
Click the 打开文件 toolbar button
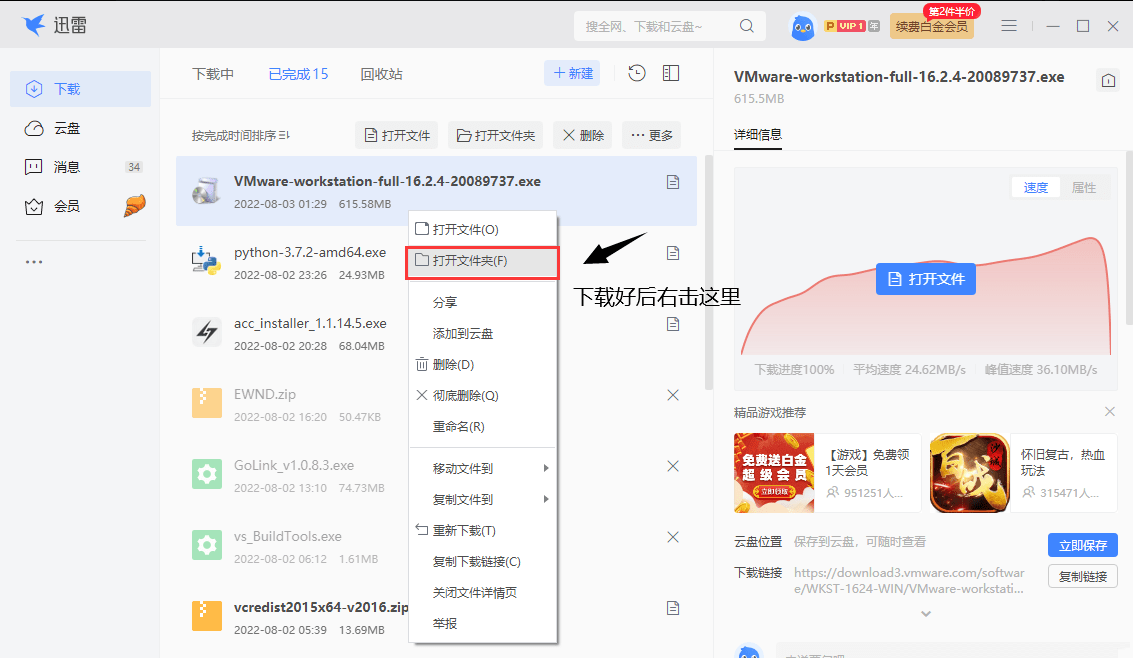click(396, 135)
